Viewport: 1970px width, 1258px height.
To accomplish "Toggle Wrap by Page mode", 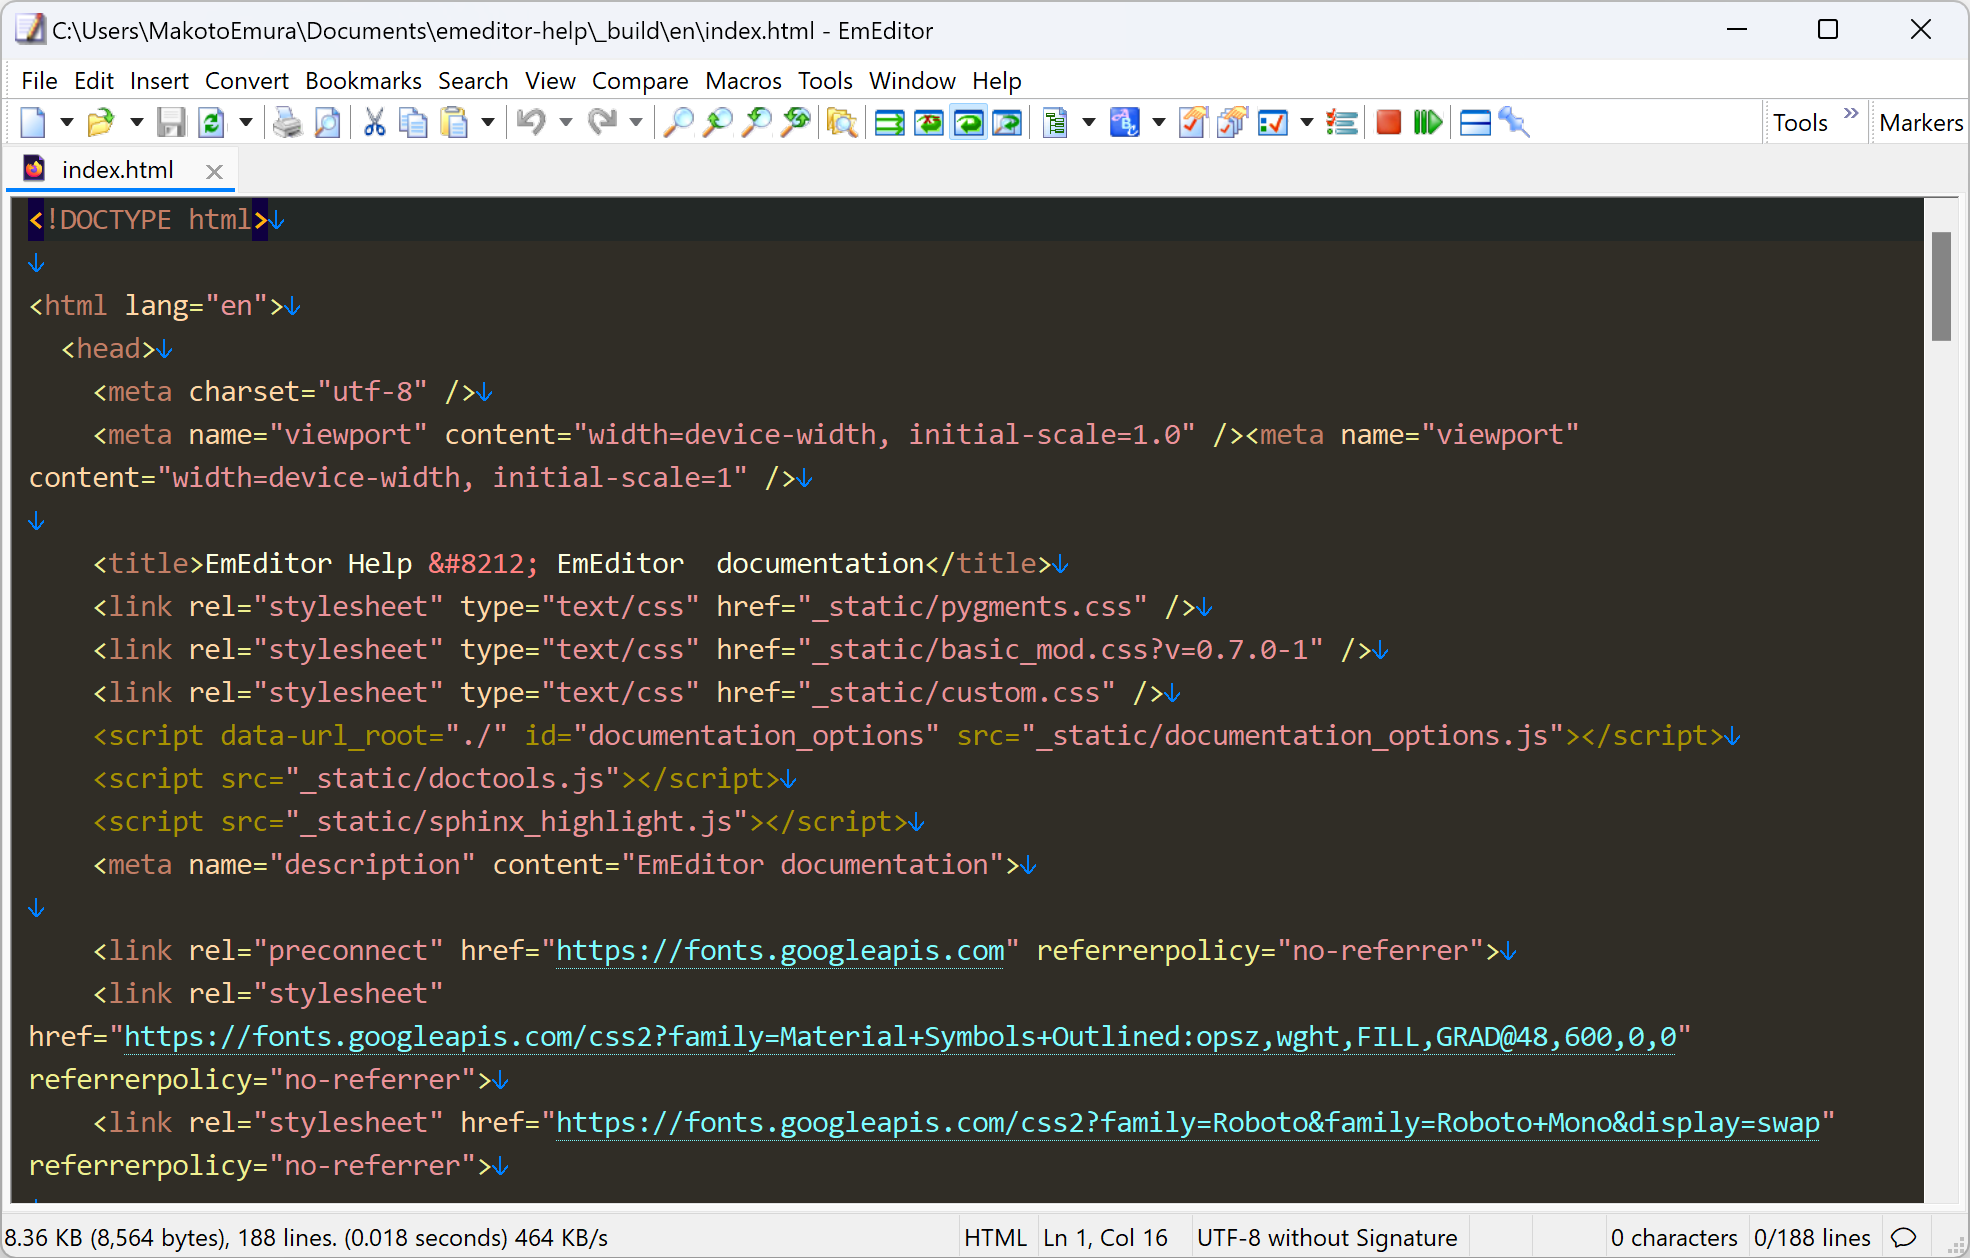I will click(x=1008, y=123).
